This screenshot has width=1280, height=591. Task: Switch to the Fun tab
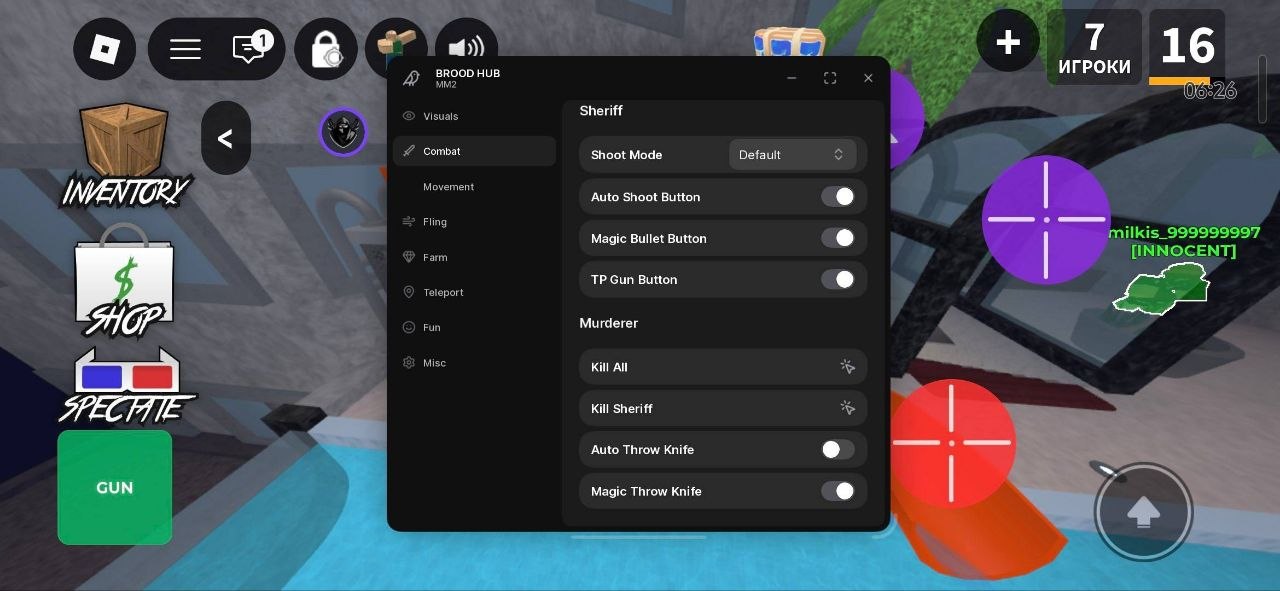click(x=474, y=327)
